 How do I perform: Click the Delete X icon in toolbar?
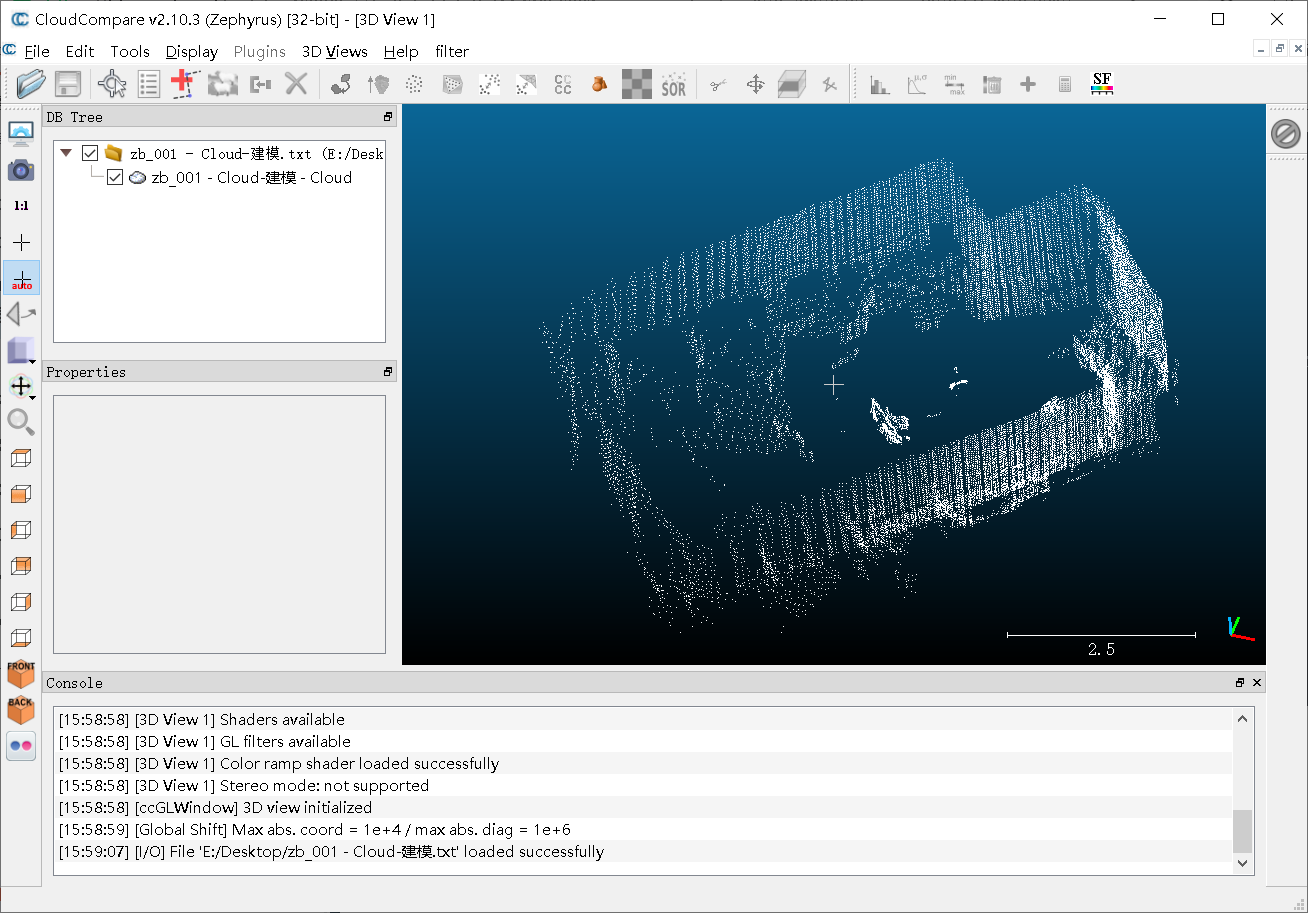296,84
